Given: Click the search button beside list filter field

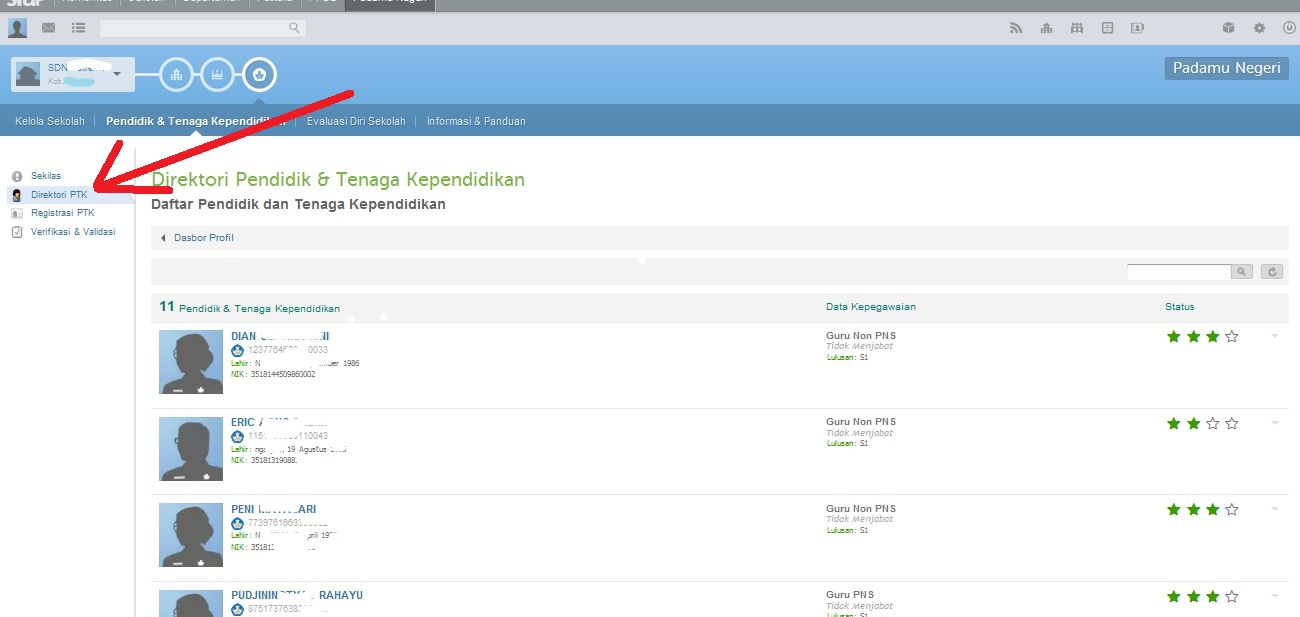Looking at the screenshot, I should [1242, 271].
